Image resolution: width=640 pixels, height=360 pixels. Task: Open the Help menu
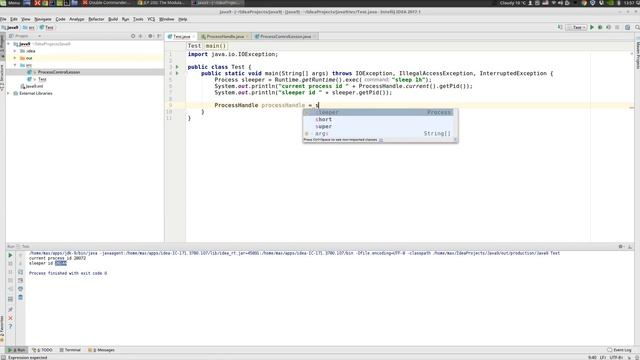[x=182, y=19]
